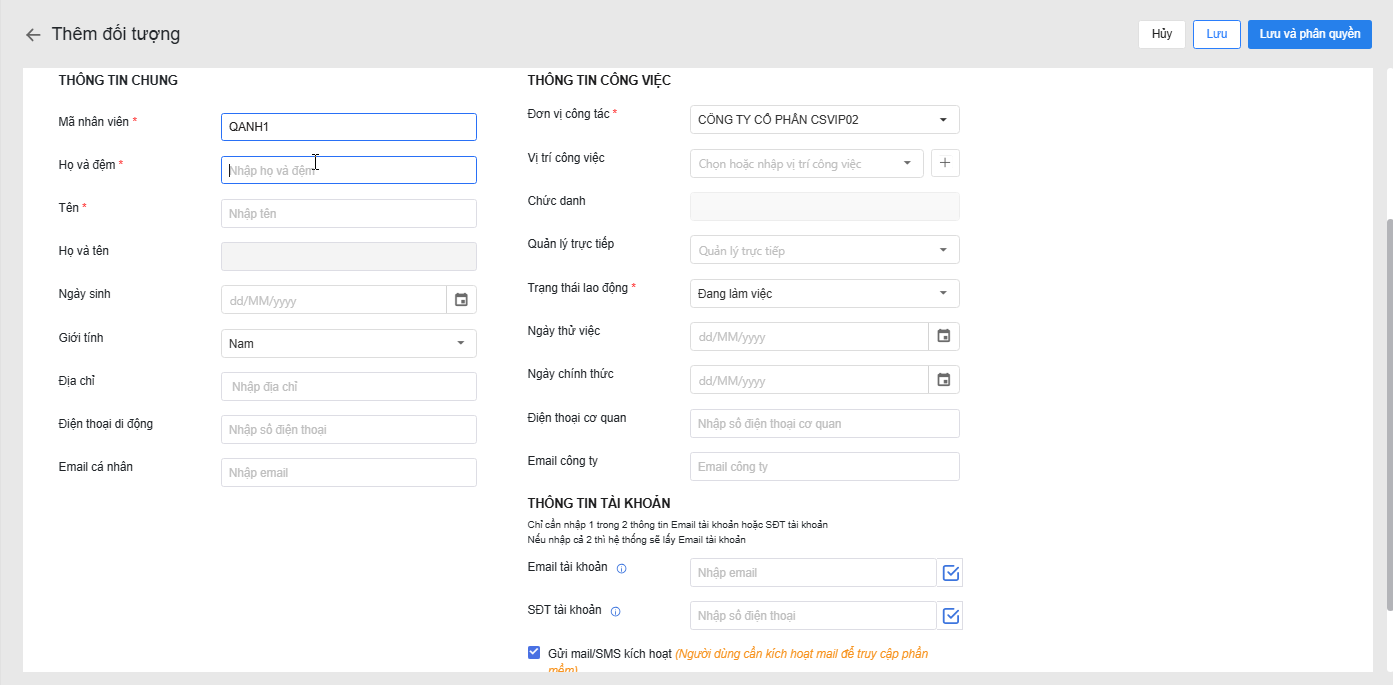Open the Đơn vị công tác dropdown
The height and width of the screenshot is (685, 1393).
(824, 120)
